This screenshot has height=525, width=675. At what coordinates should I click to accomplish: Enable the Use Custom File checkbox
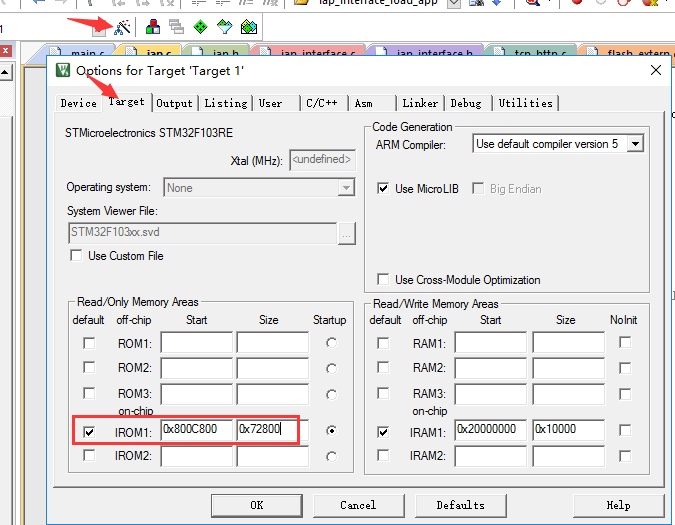tap(76, 256)
